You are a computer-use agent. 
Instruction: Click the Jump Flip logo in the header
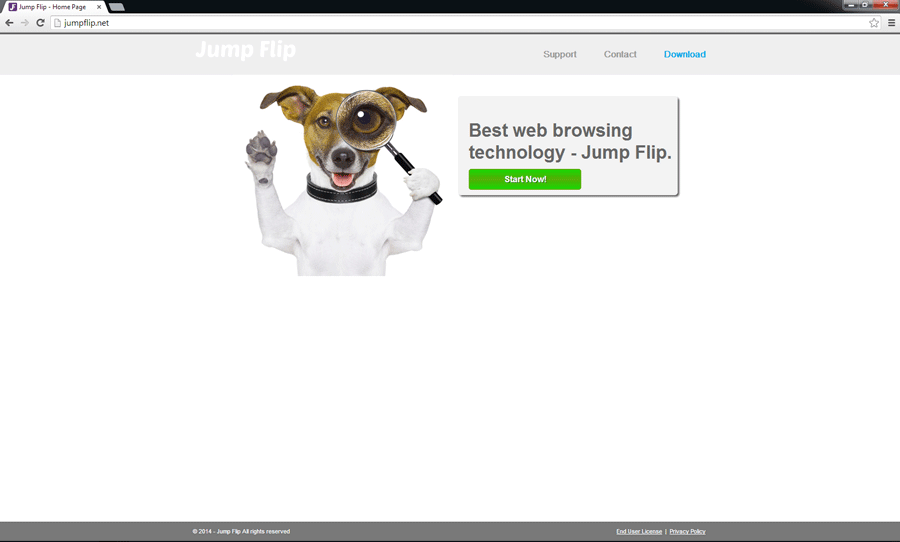pyautogui.click(x=245, y=50)
